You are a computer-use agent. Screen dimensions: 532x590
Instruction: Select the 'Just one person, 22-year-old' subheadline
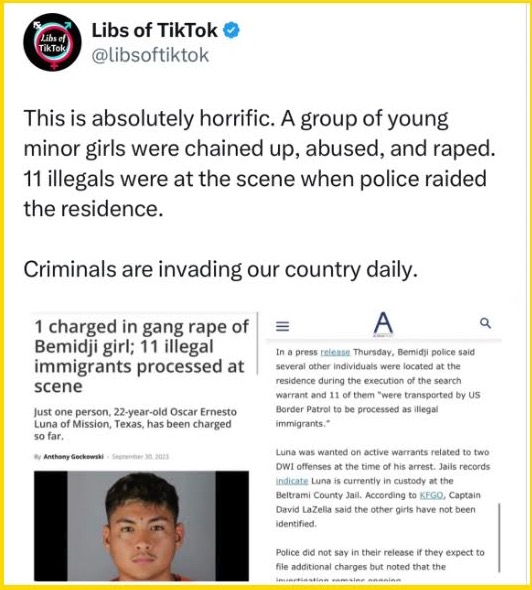[x=135, y=424]
